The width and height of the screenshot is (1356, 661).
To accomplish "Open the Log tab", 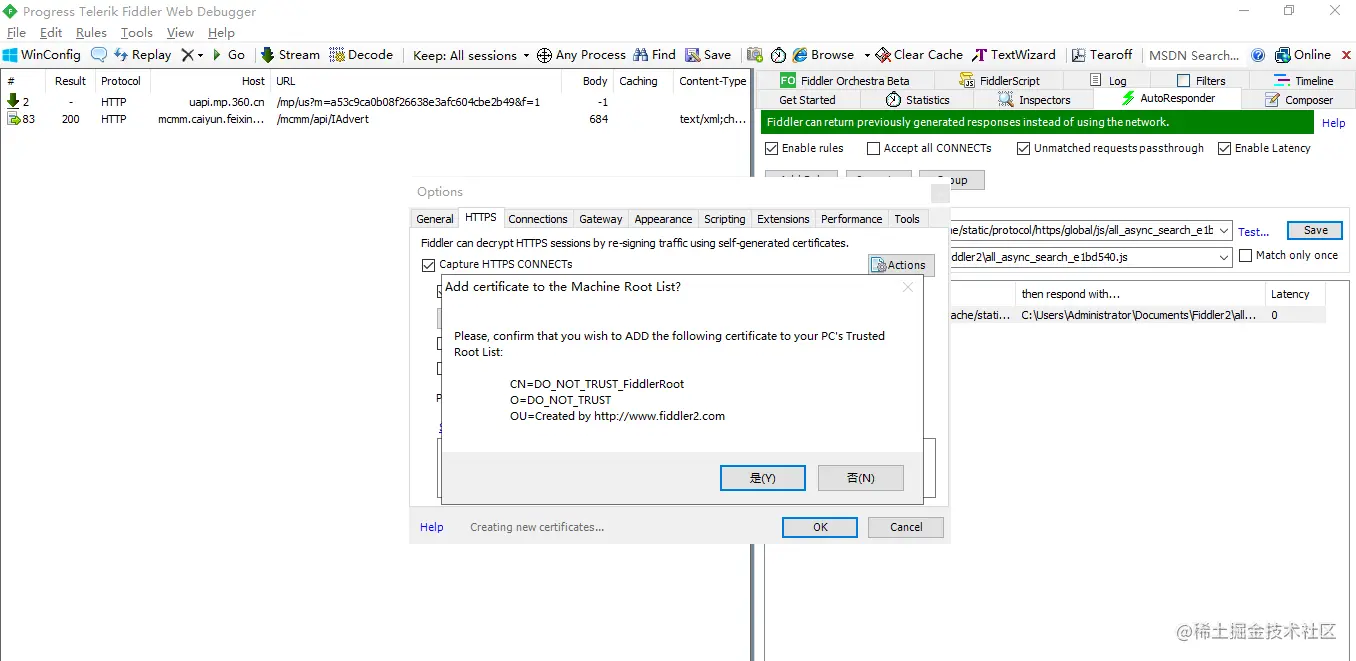I will click(x=1108, y=81).
